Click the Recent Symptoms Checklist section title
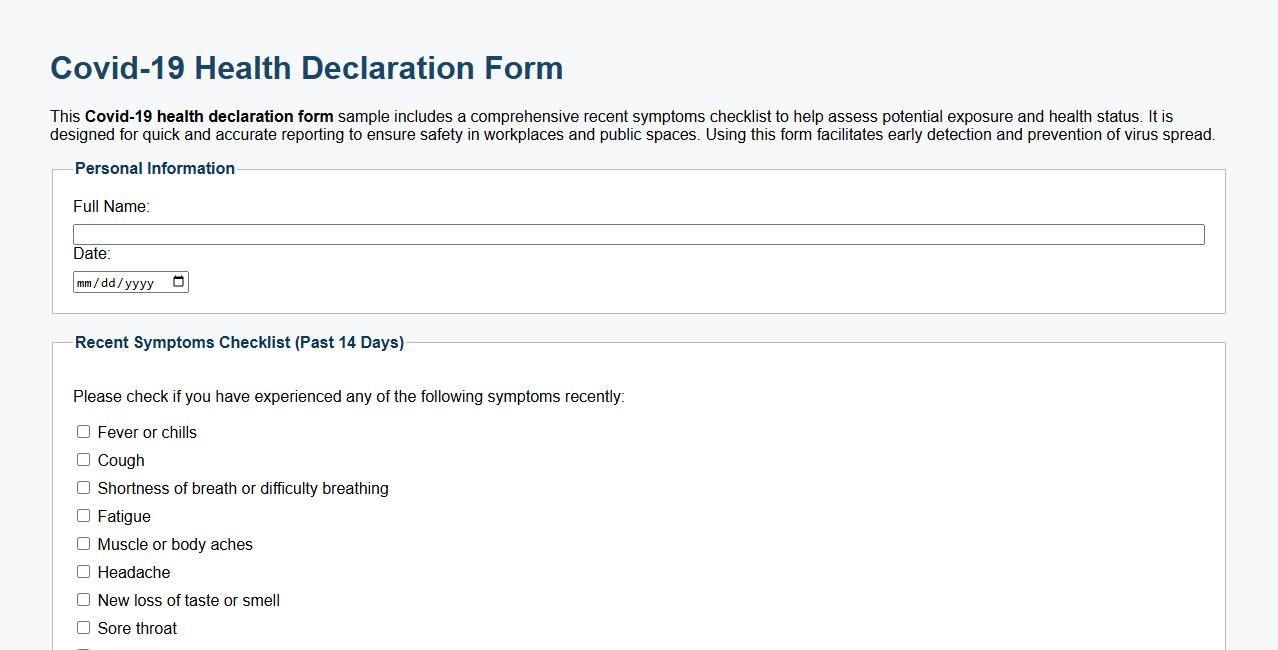Image resolution: width=1278 pixels, height=650 pixels. click(239, 342)
